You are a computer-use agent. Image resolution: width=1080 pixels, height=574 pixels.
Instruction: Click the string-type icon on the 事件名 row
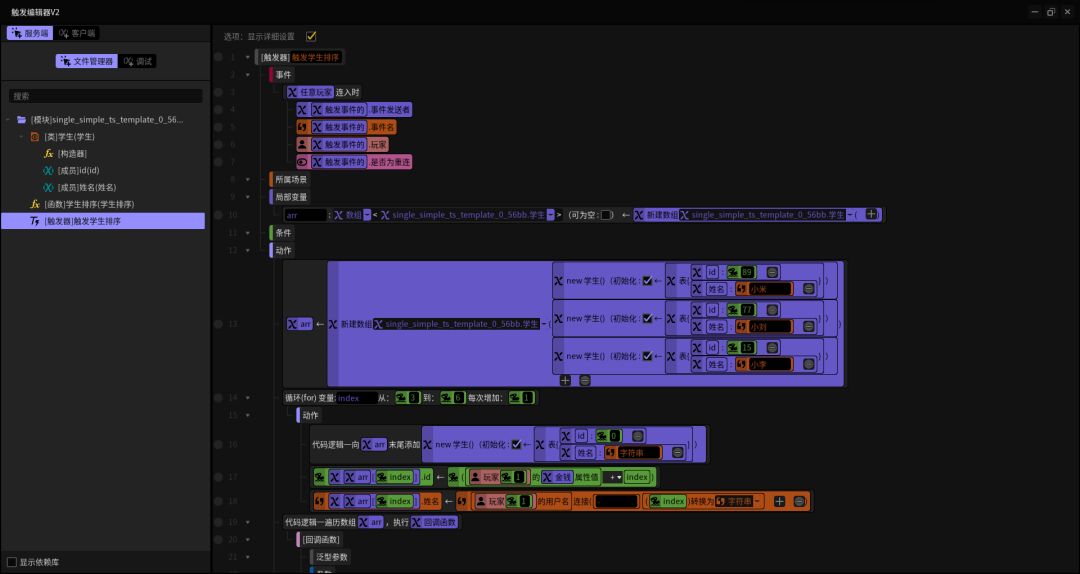pyautogui.click(x=302, y=127)
